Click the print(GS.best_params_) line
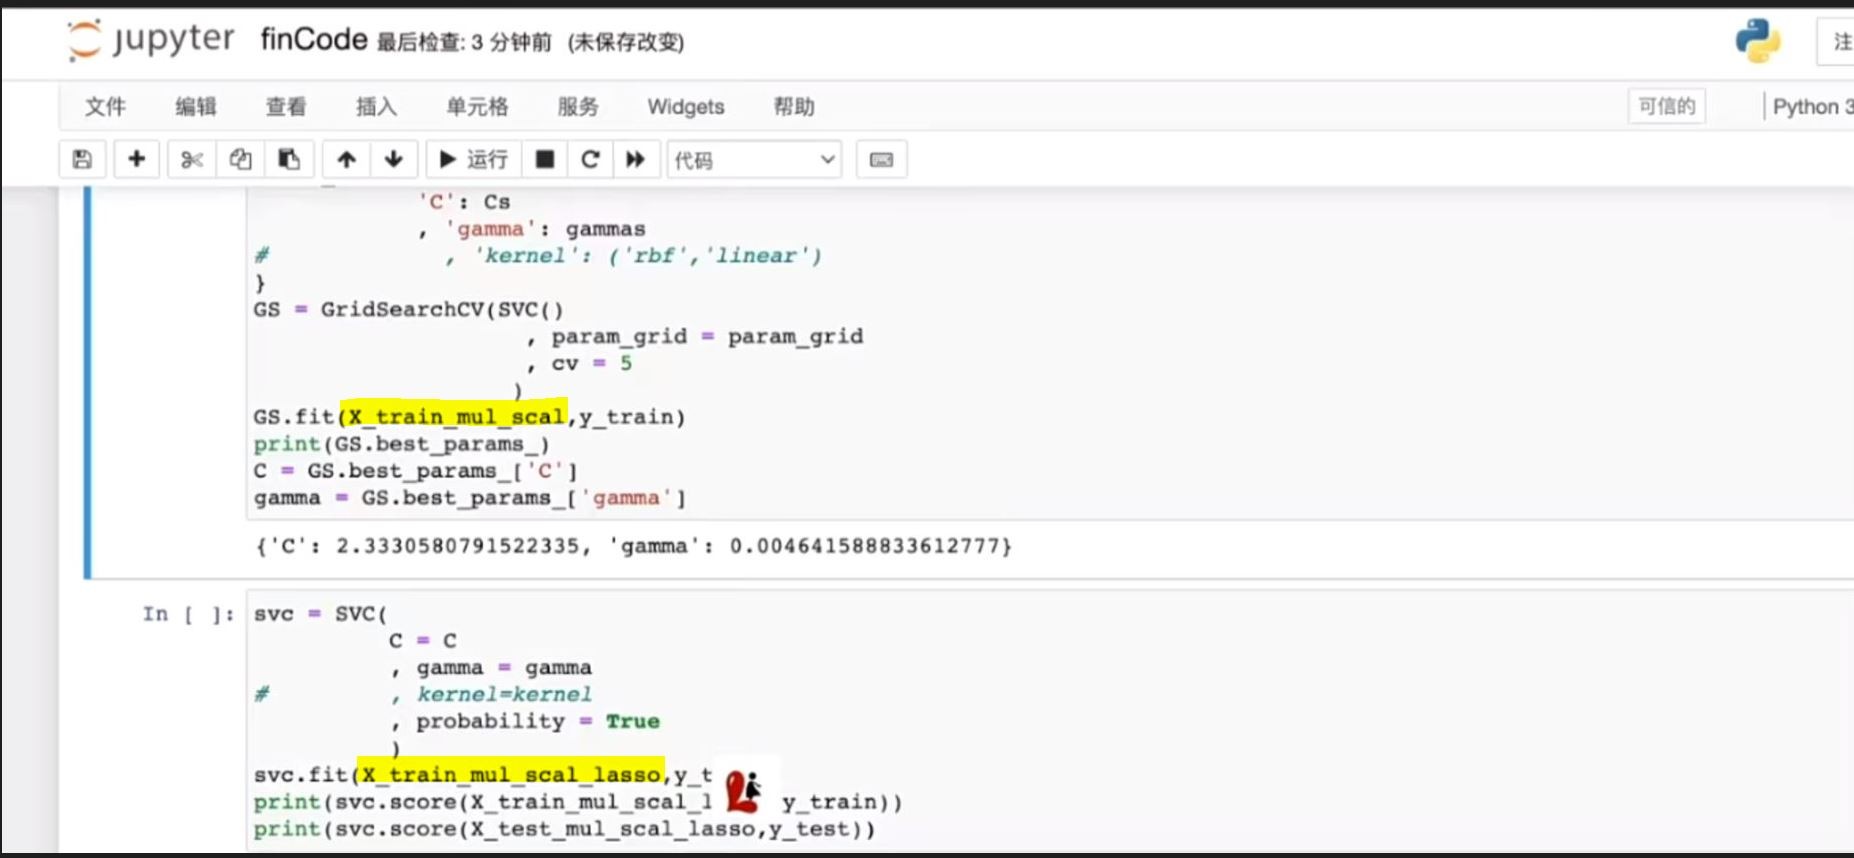Image resolution: width=1854 pixels, height=858 pixels. [401, 444]
